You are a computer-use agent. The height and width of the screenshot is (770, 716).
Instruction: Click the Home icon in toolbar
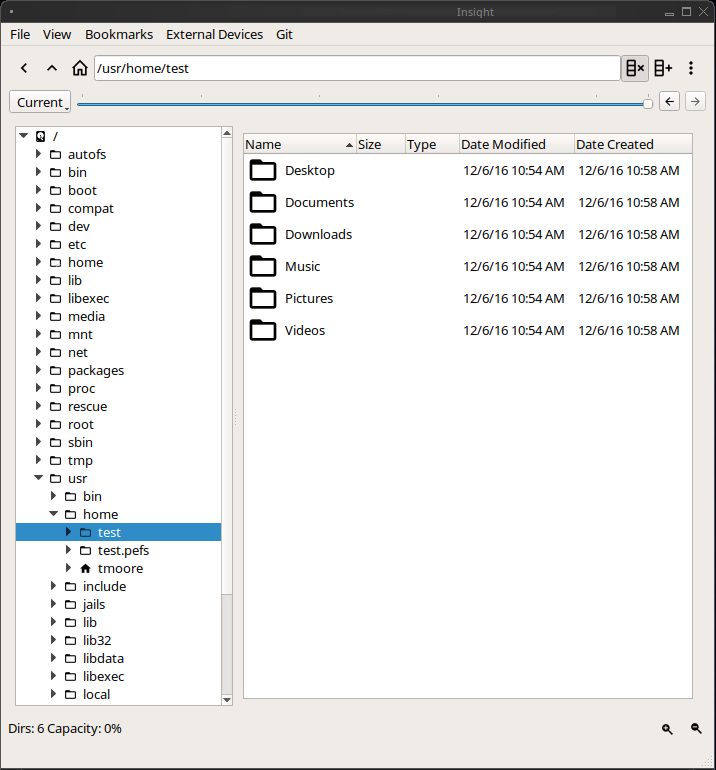80,68
